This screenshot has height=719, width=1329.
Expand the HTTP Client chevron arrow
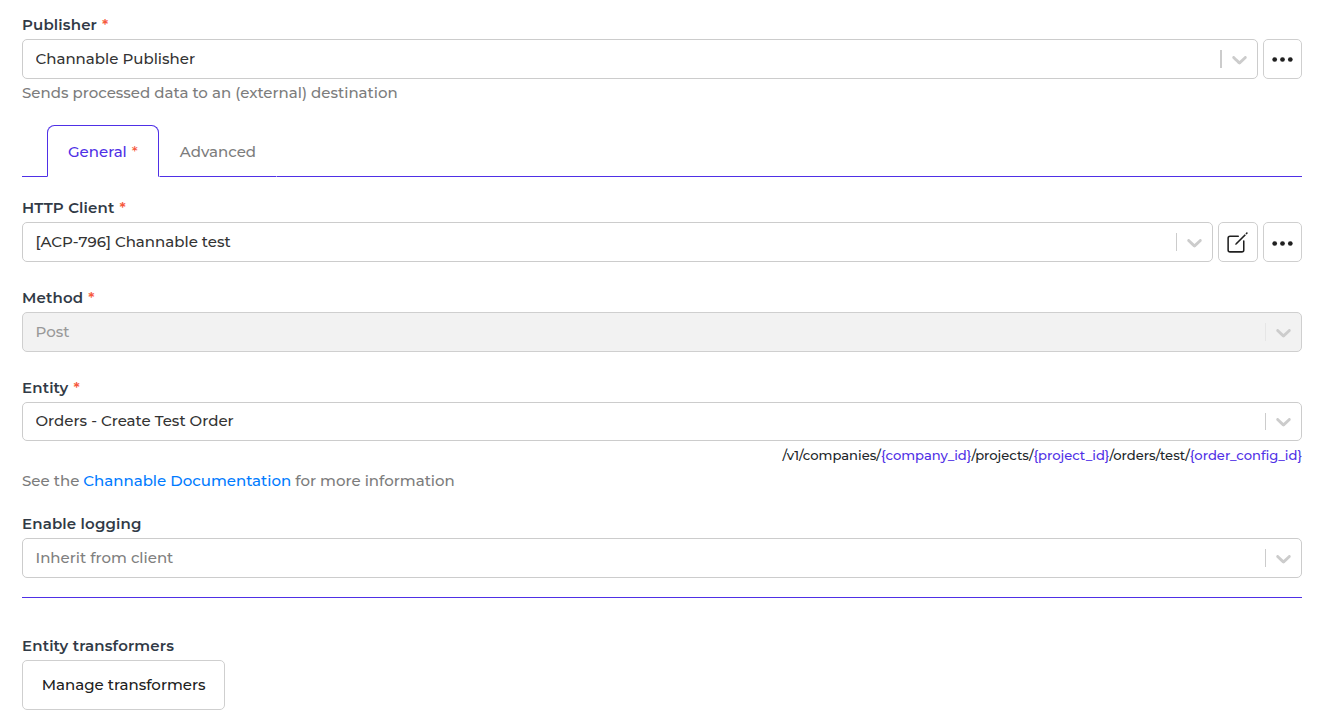tap(1194, 242)
